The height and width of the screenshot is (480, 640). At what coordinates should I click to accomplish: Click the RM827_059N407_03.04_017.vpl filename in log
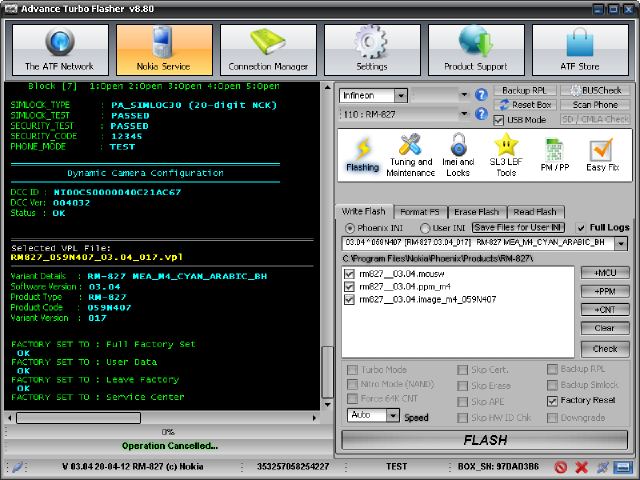click(97, 258)
